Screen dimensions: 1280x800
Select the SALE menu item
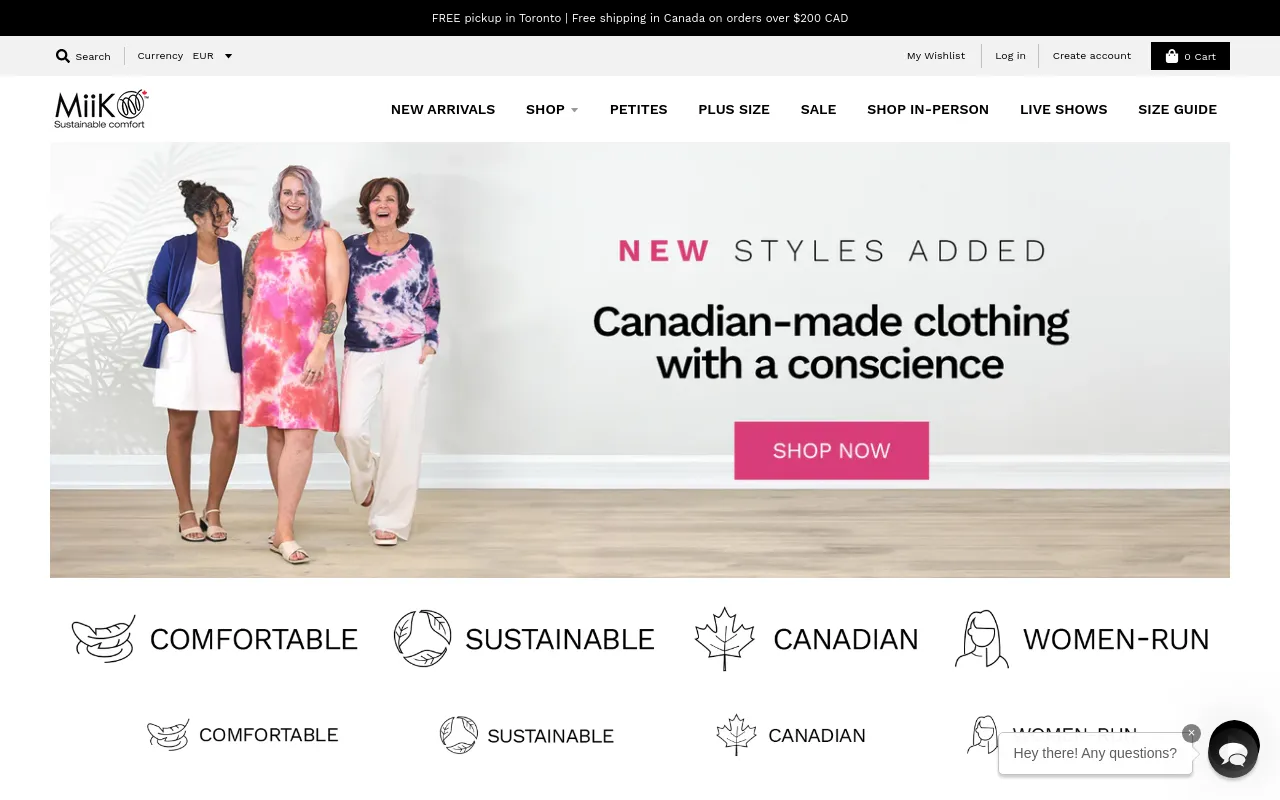[x=818, y=109]
